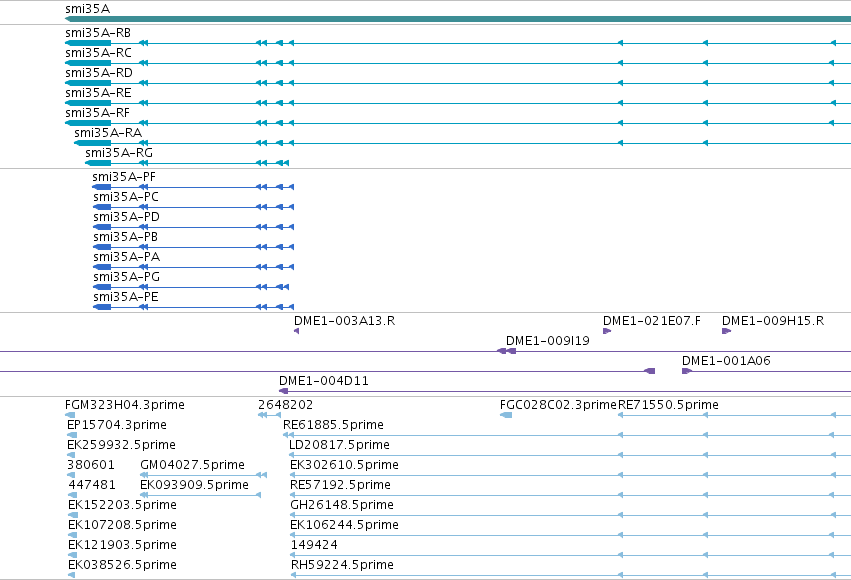Viewport: 851px width, 580px height.
Task: Select EST EP15704.3prime label
Action: pyautogui.click(x=117, y=425)
